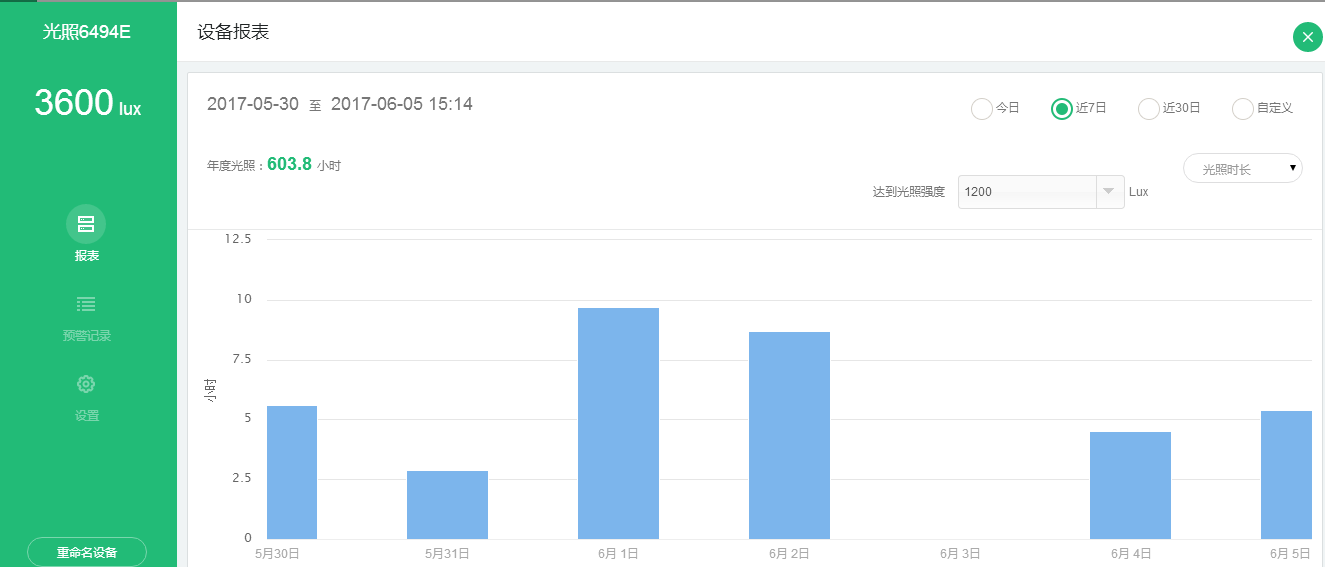
Task: Close the 设备报表 panel with green X
Action: tap(1307, 37)
